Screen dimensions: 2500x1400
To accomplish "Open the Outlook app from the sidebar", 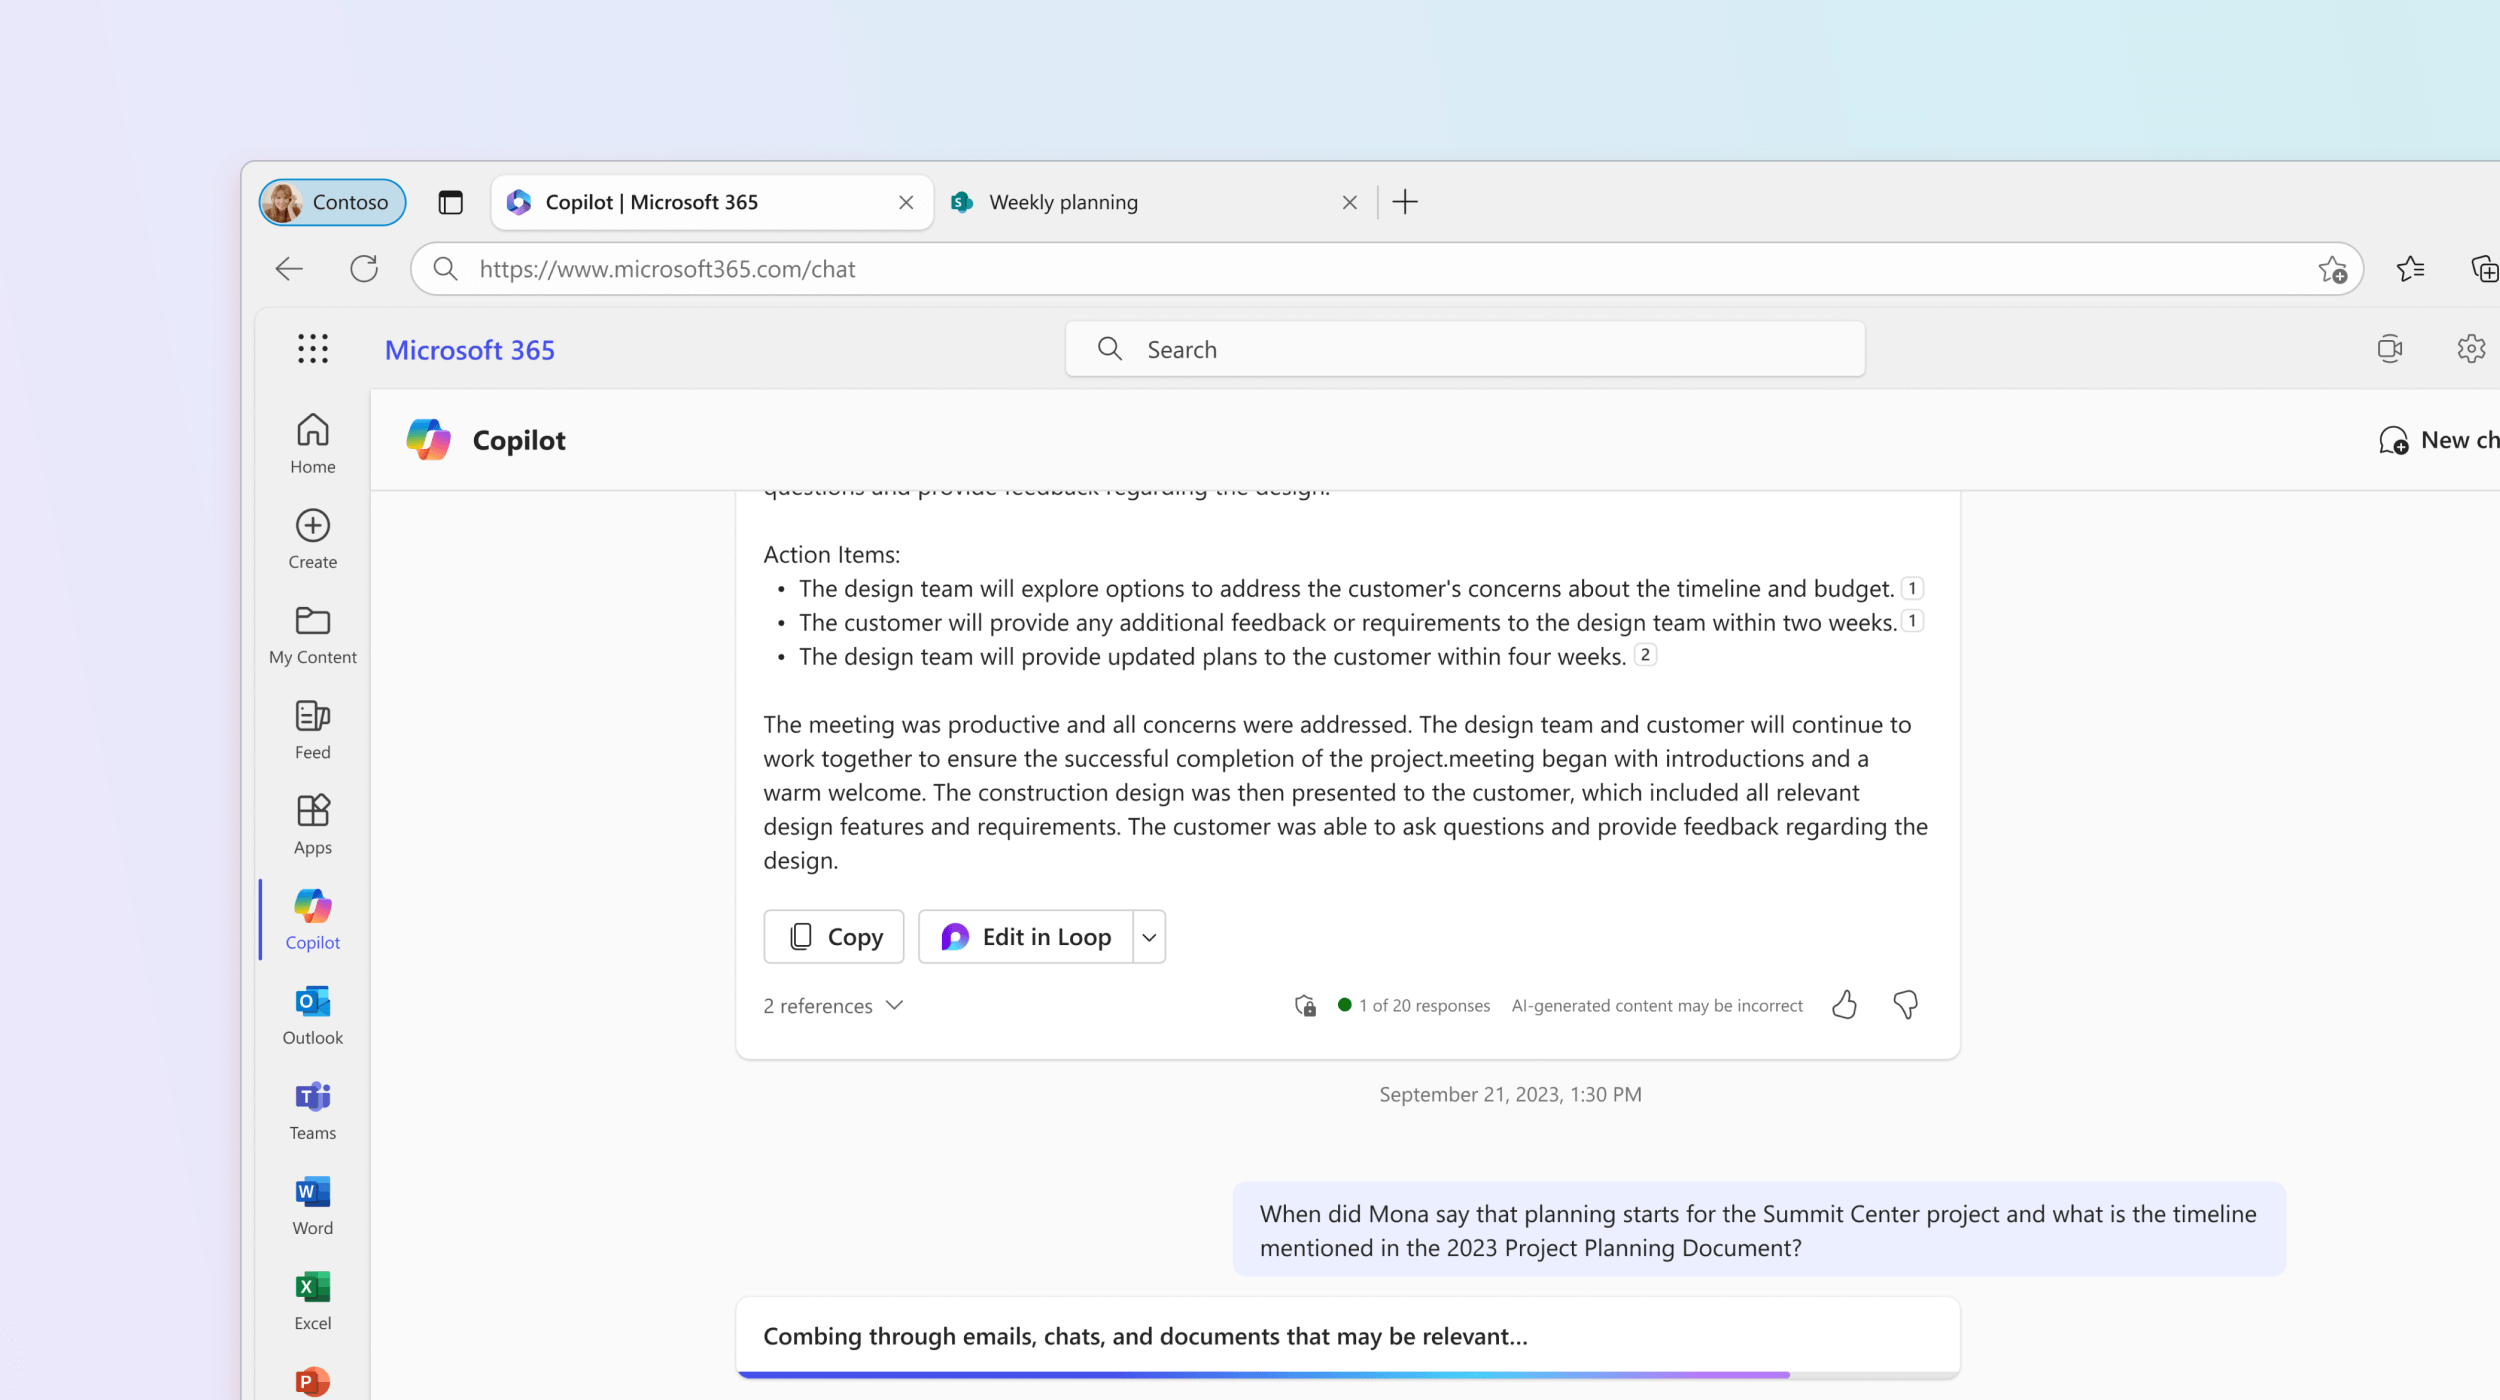I will pos(312,1012).
